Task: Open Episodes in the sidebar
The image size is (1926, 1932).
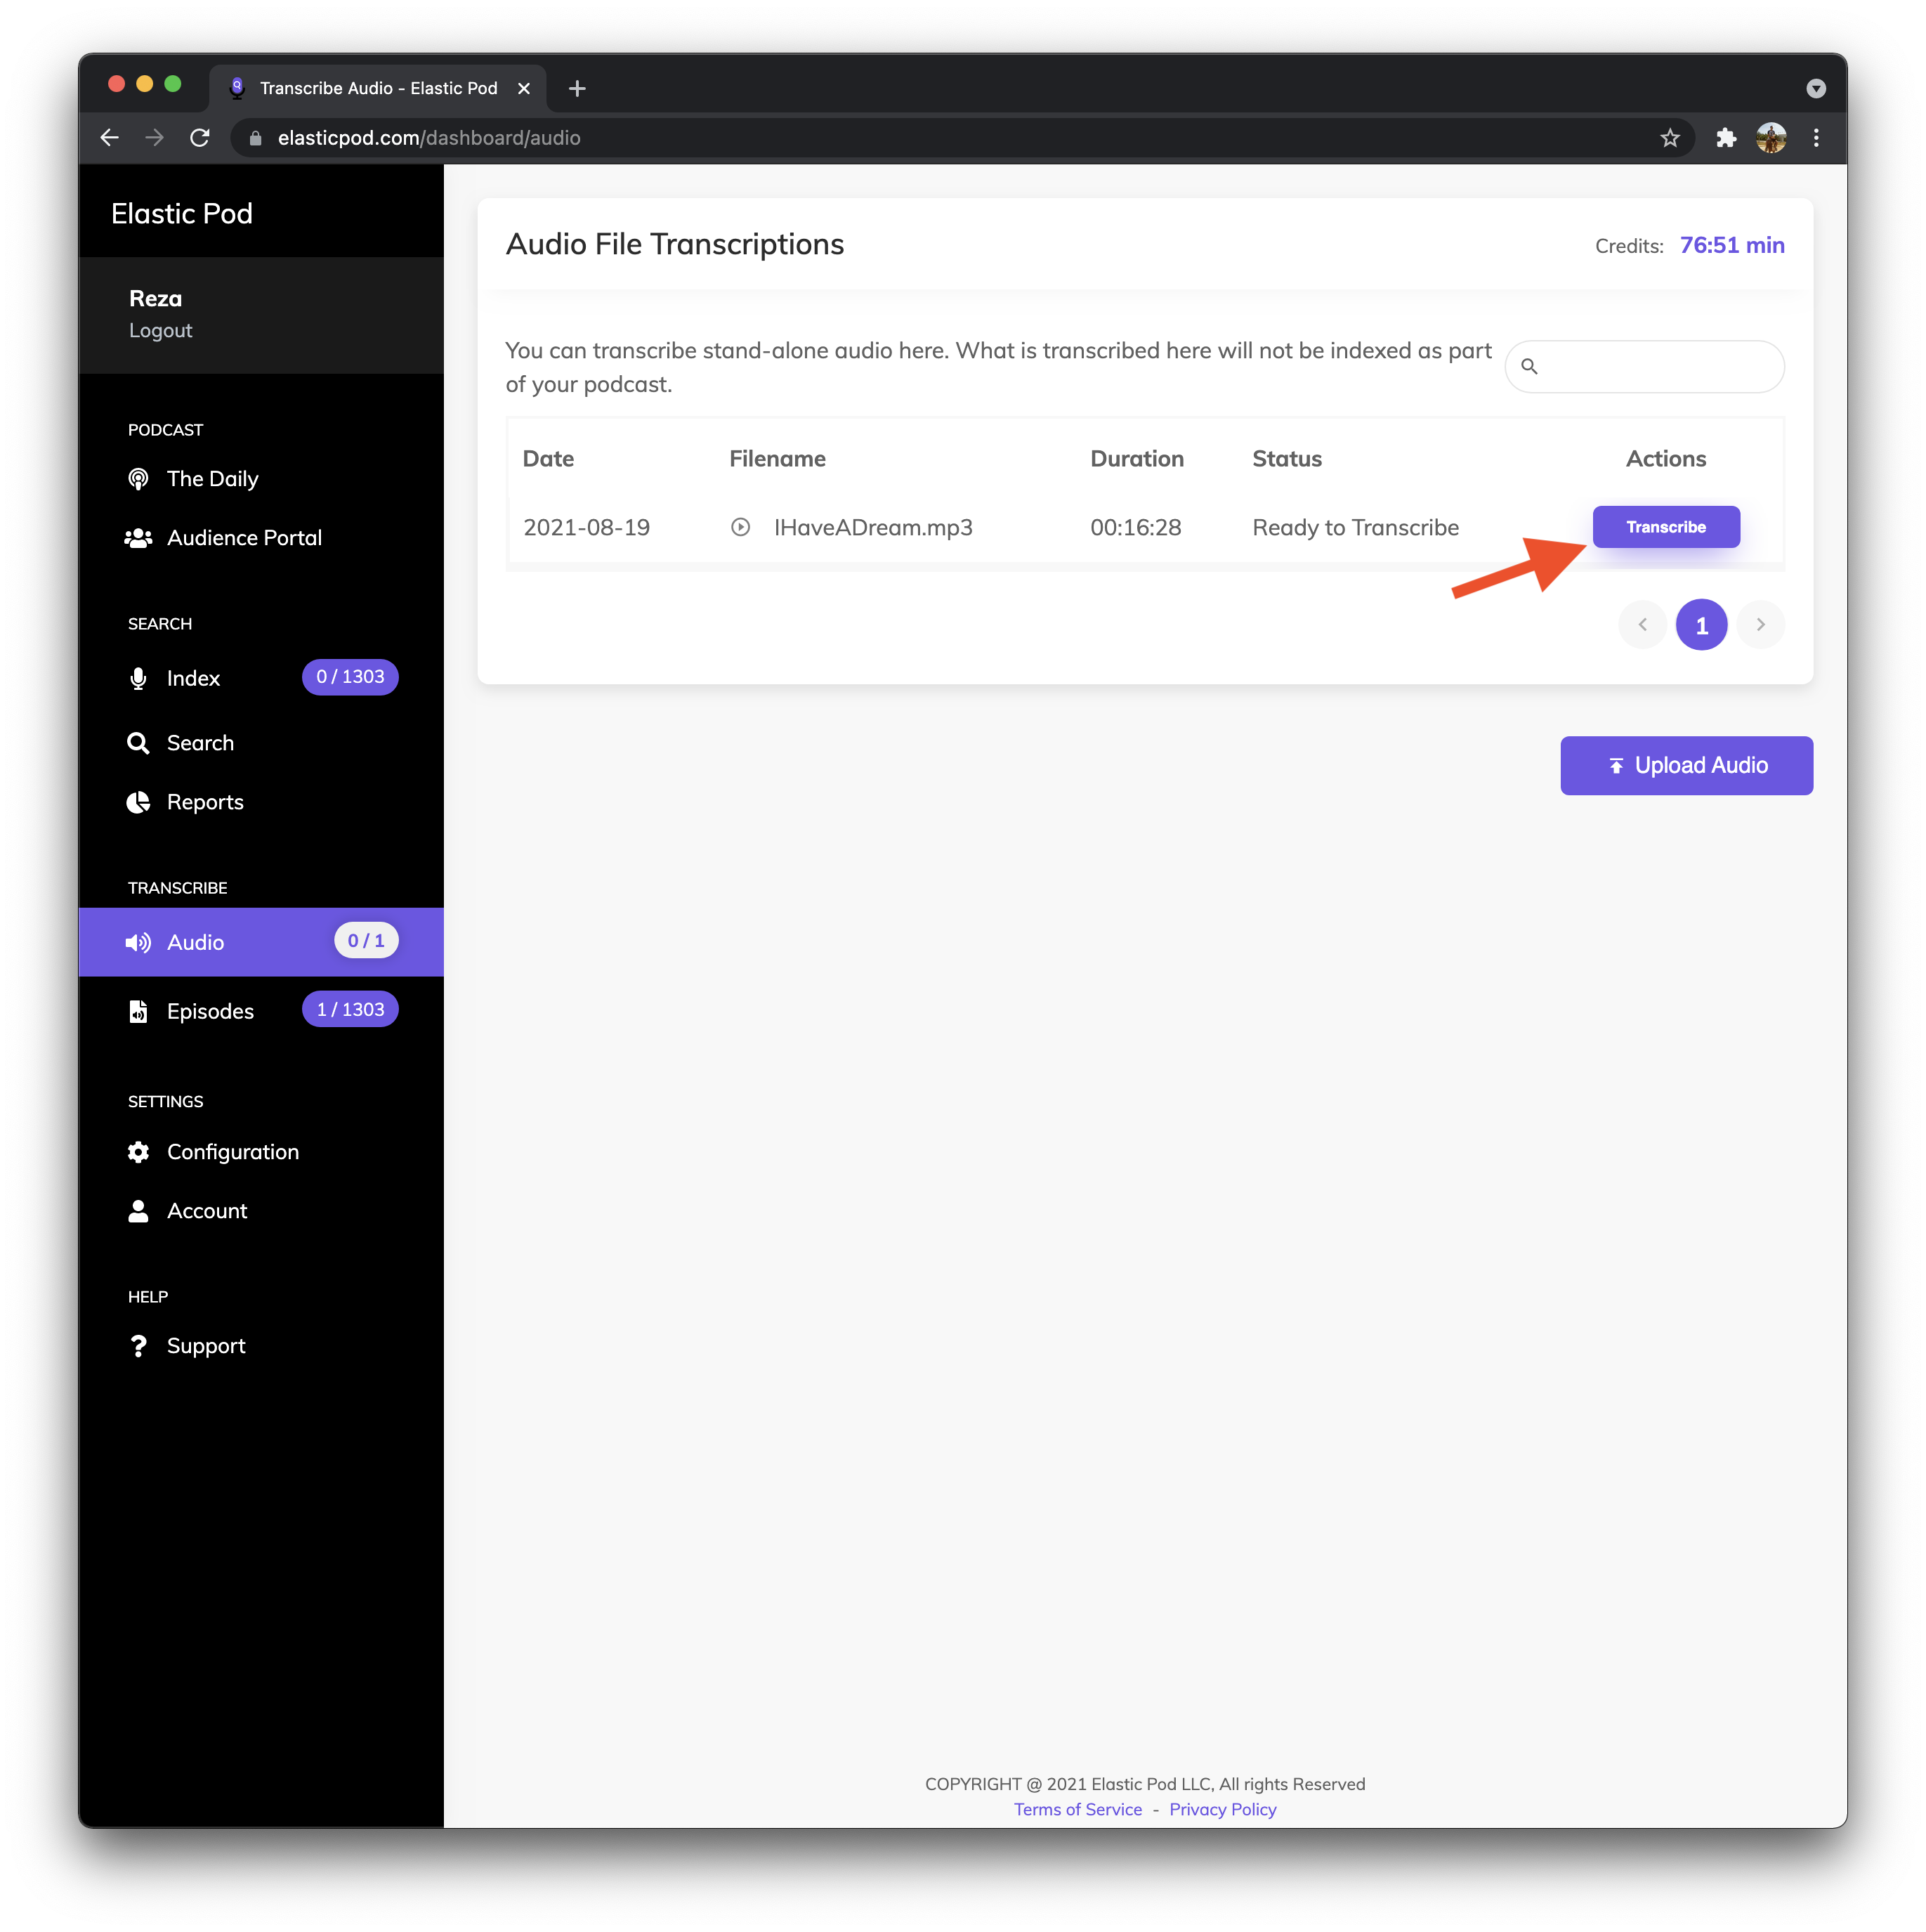Action: [x=210, y=1011]
